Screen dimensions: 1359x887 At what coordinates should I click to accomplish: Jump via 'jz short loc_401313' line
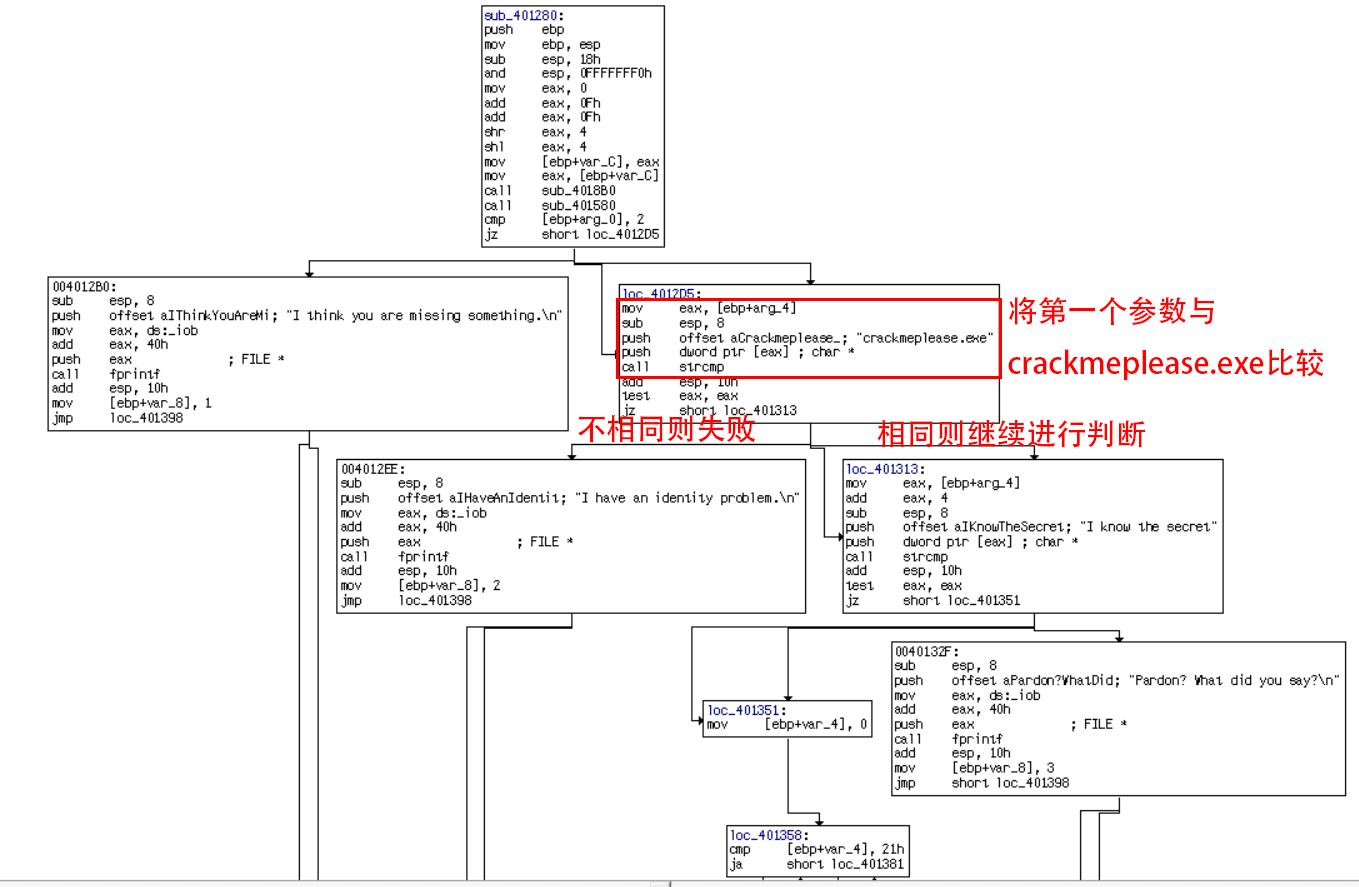coord(709,411)
